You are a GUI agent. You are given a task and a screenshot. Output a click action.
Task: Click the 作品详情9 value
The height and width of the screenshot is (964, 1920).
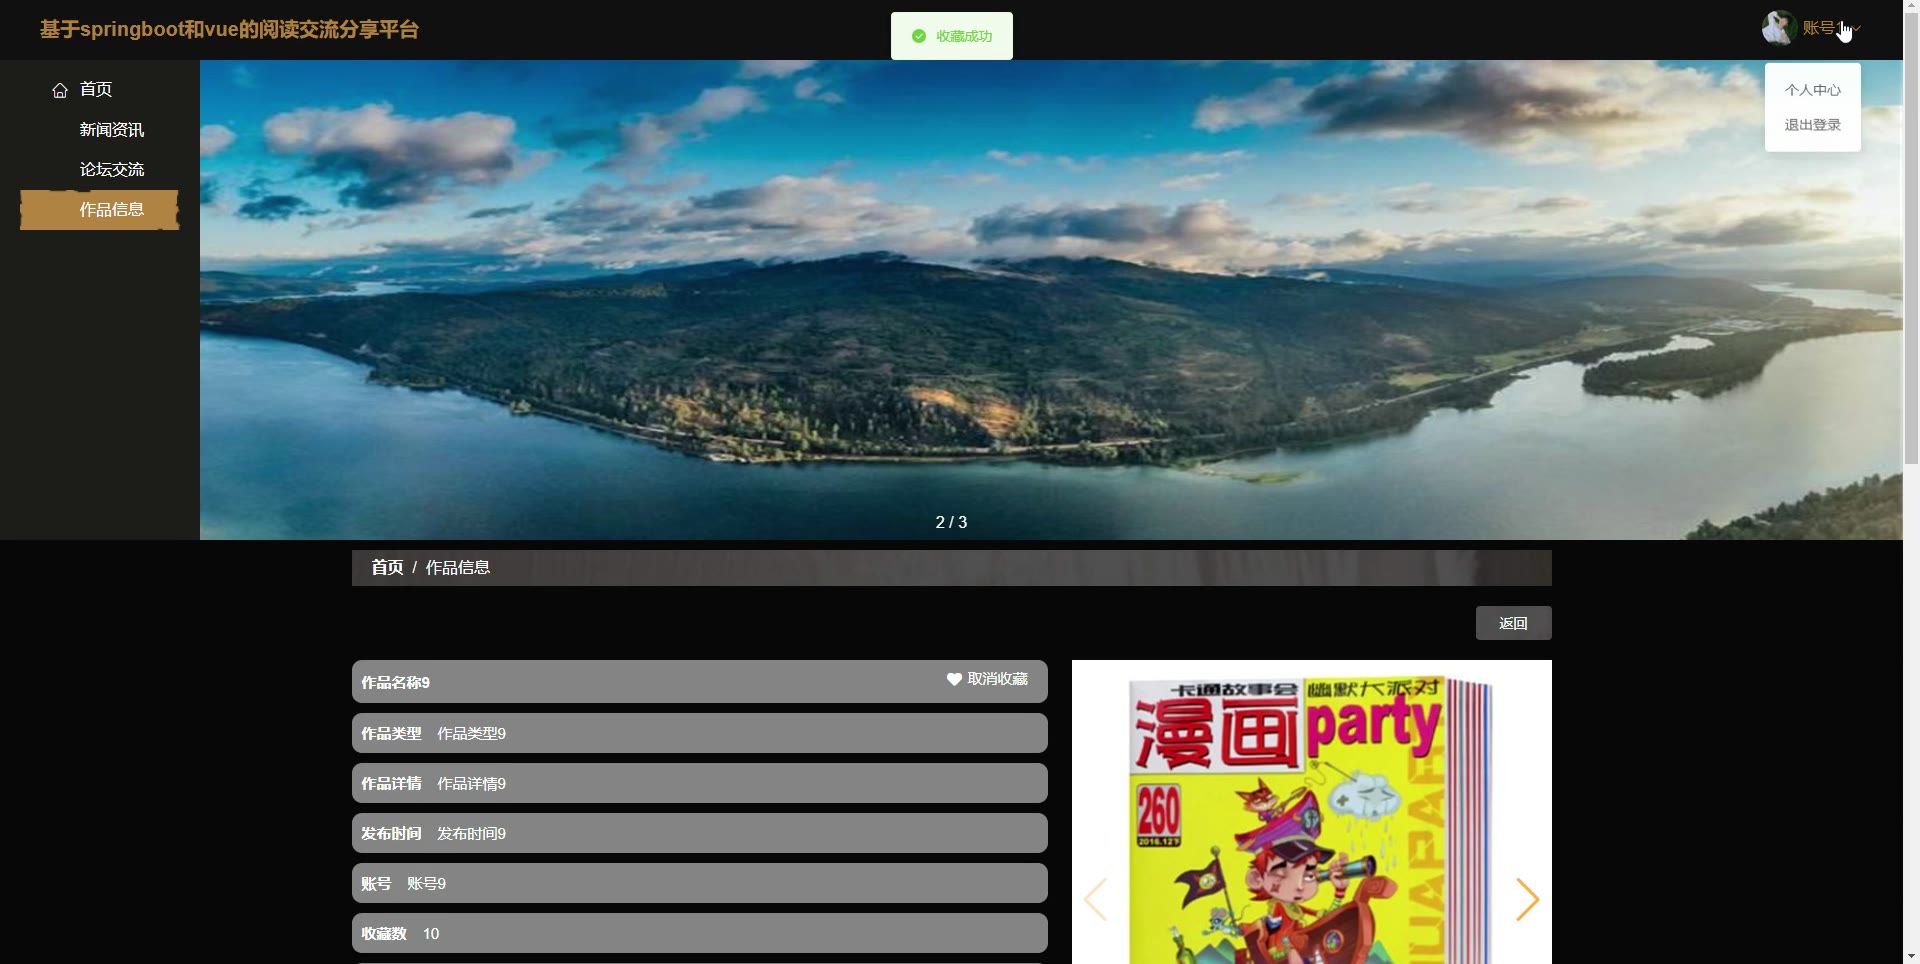471,784
